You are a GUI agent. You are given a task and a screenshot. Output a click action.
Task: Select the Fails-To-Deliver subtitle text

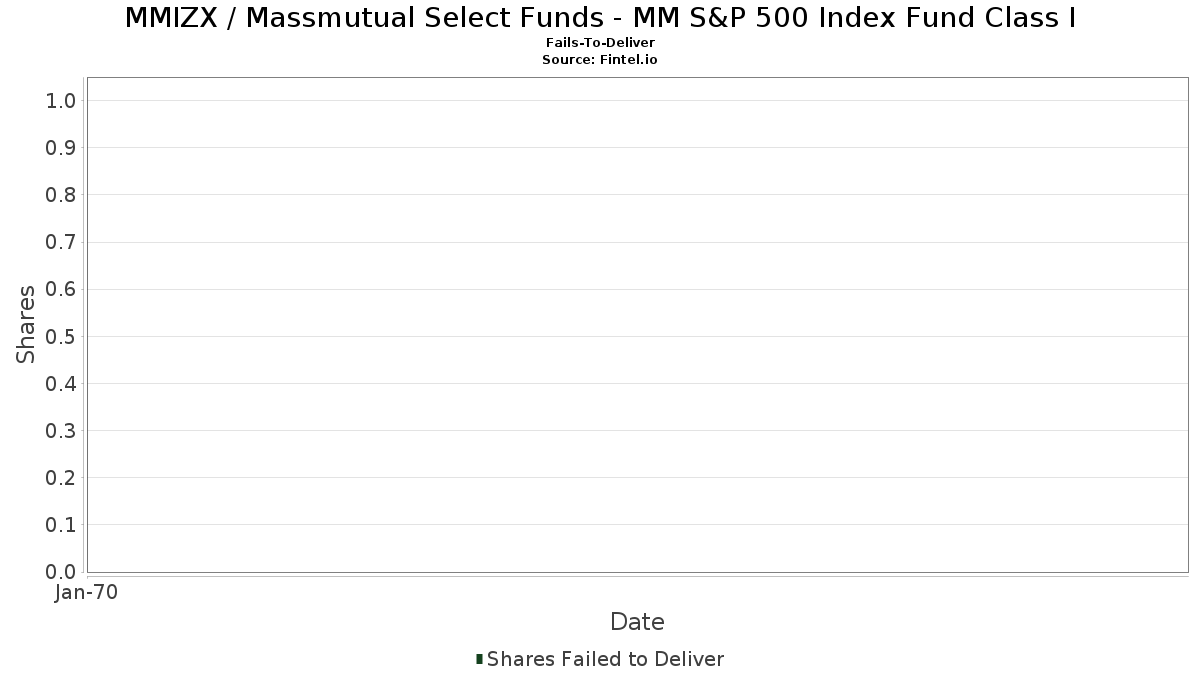(600, 44)
